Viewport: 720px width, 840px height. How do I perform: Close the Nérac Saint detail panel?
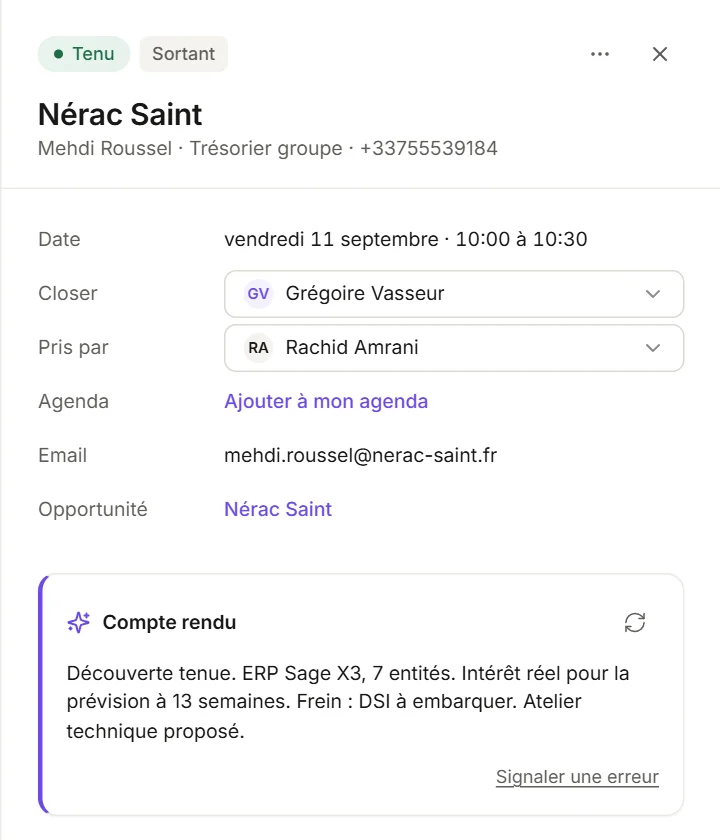(659, 54)
